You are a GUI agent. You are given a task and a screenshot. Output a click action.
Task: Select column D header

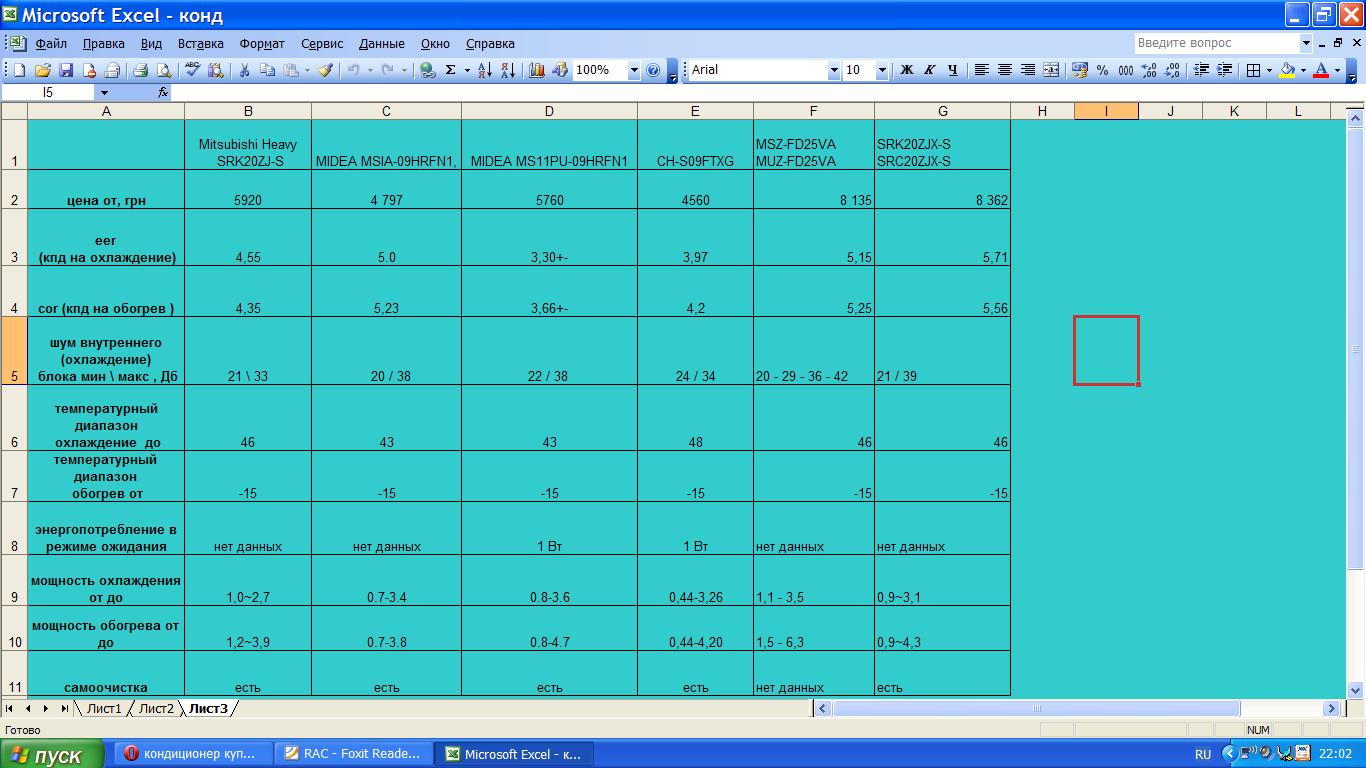pos(549,111)
